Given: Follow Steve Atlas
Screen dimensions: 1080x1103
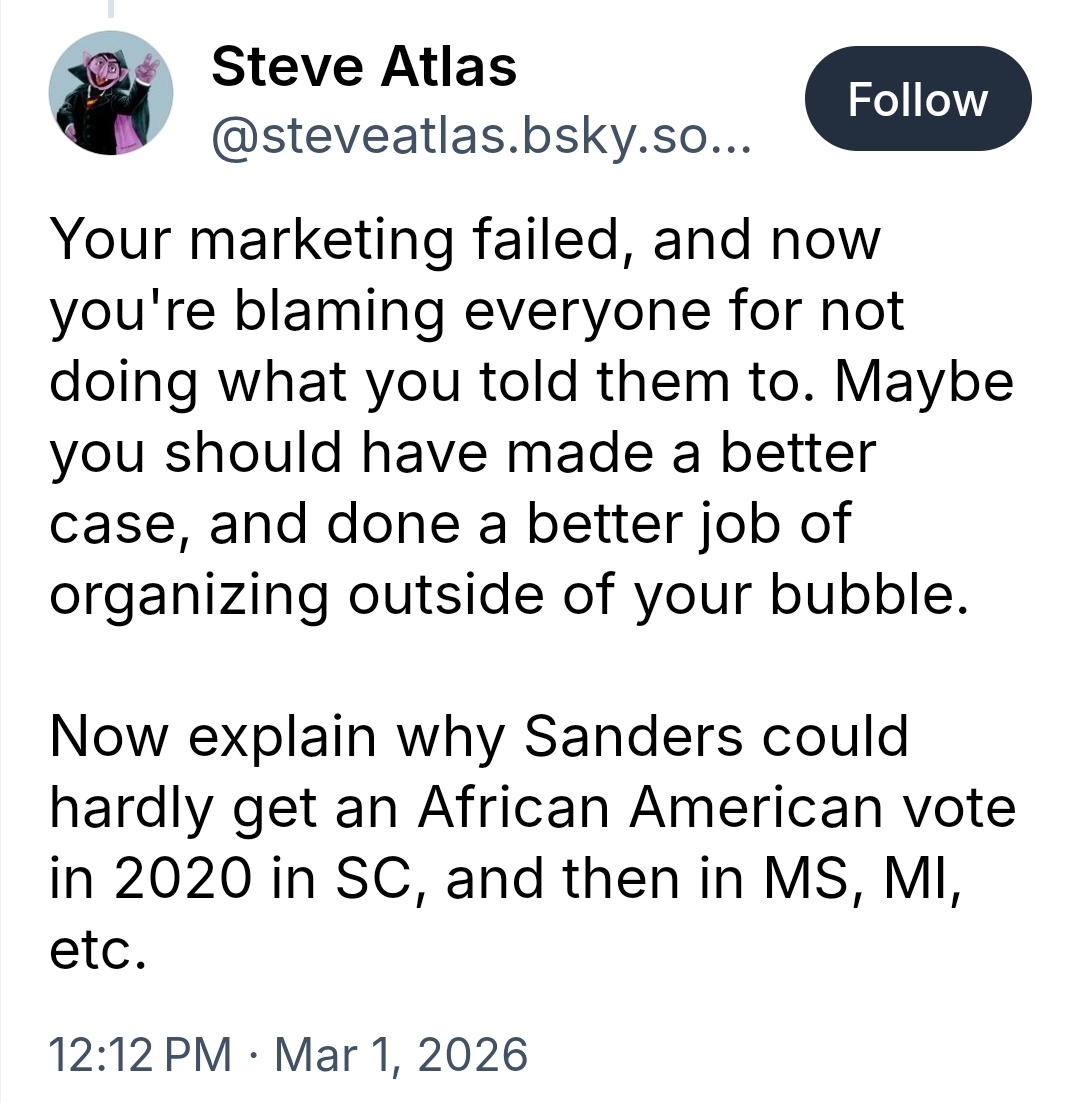Looking at the screenshot, I should coord(917,98).
